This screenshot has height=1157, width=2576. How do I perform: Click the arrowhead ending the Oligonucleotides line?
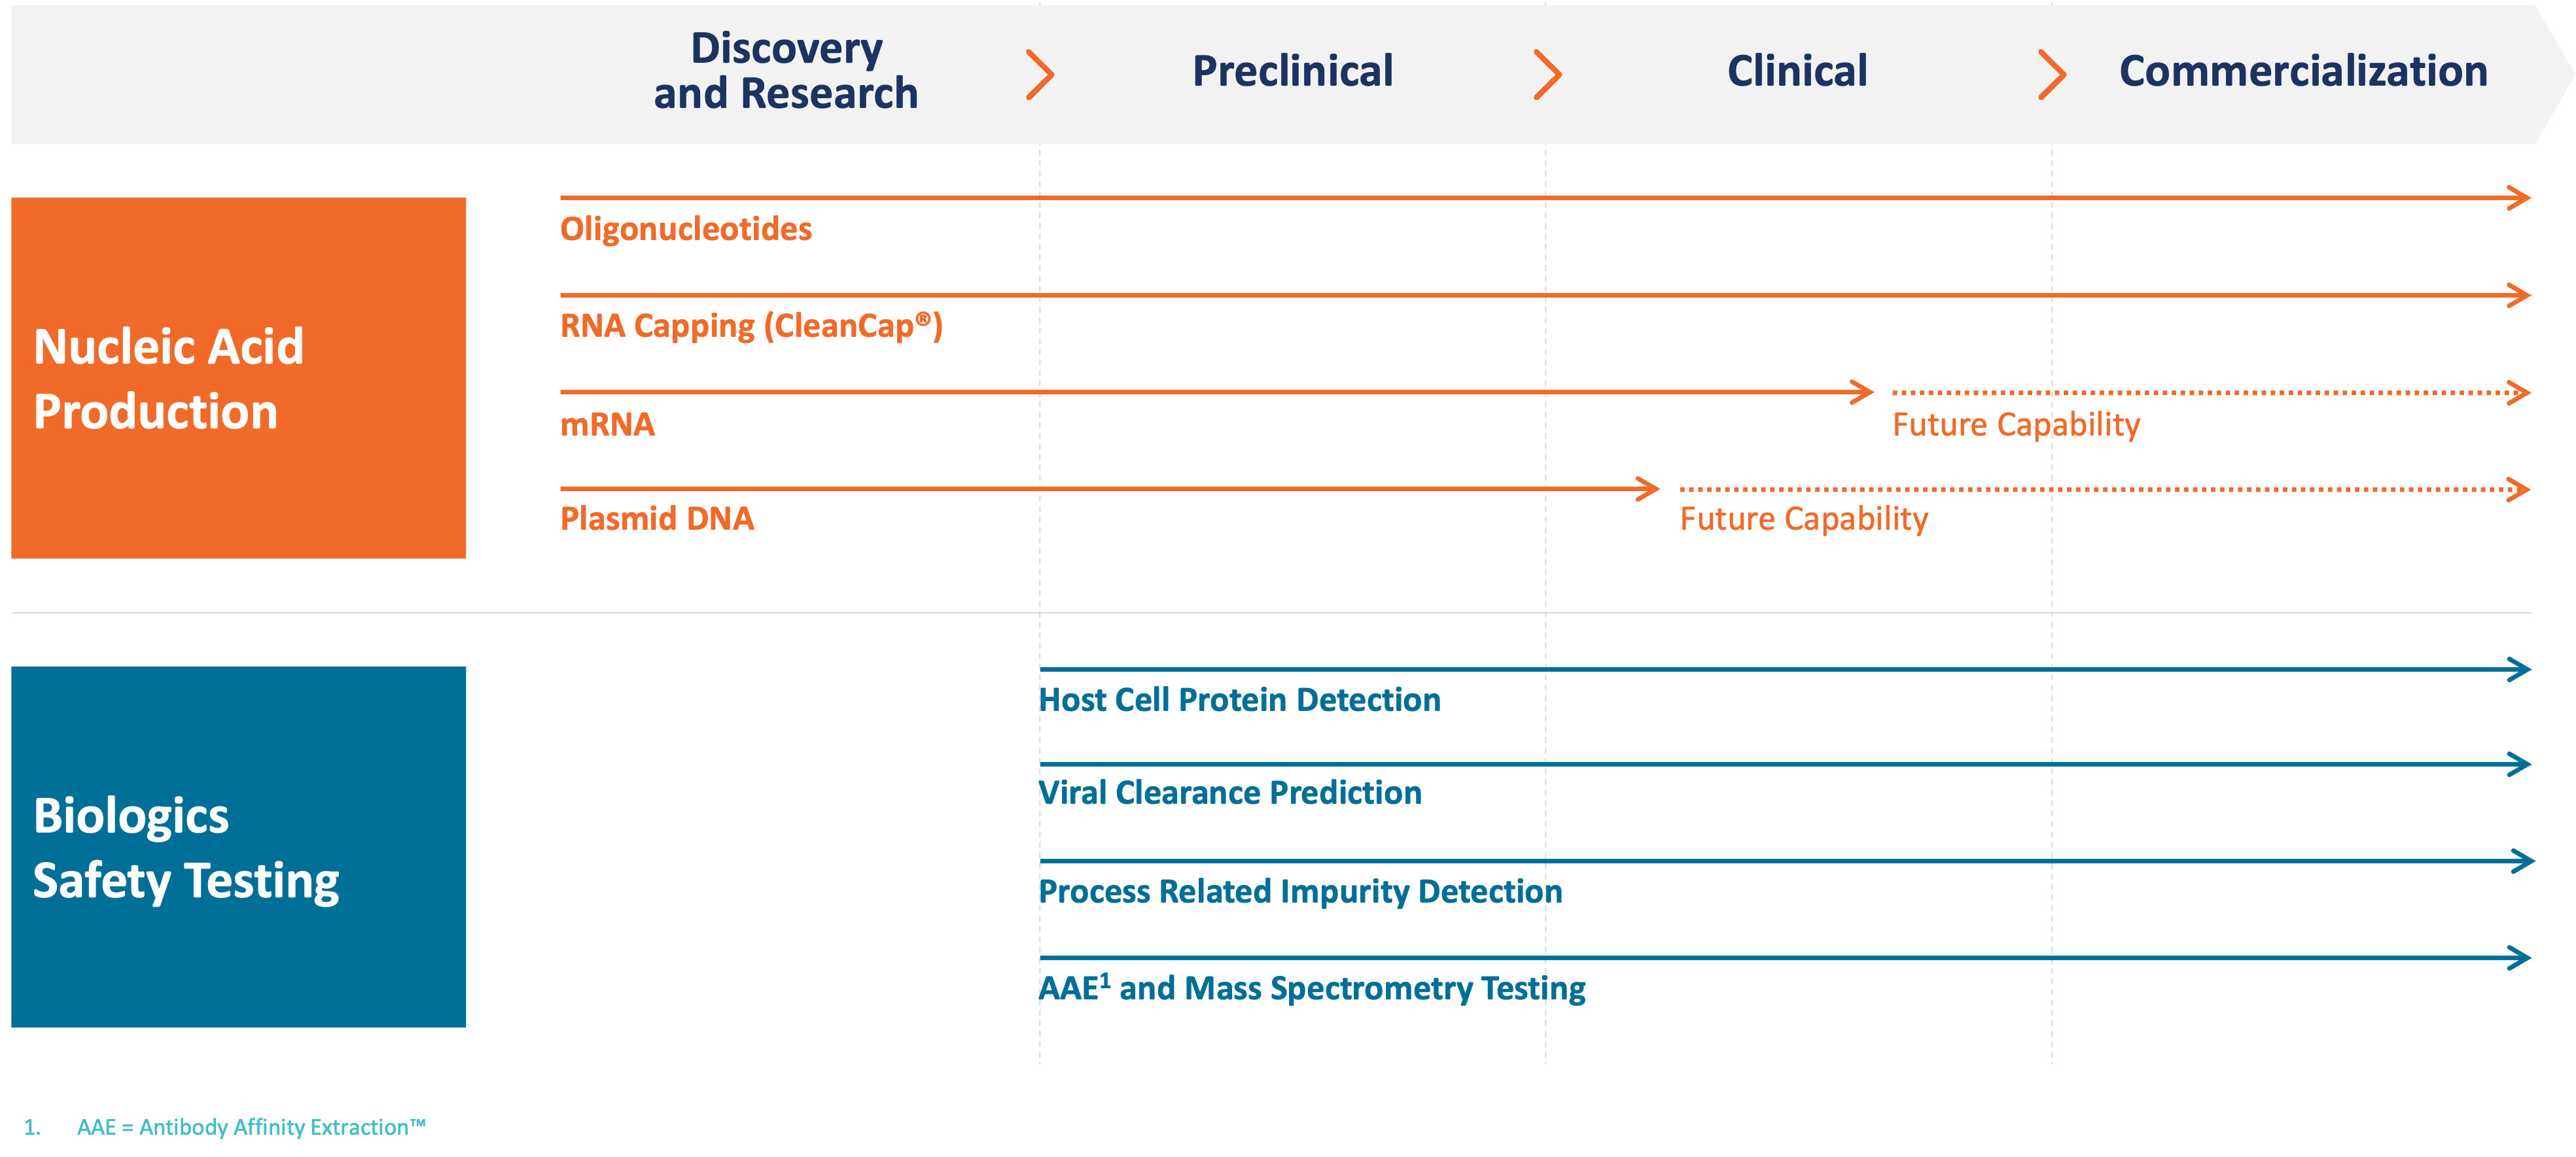(2518, 198)
